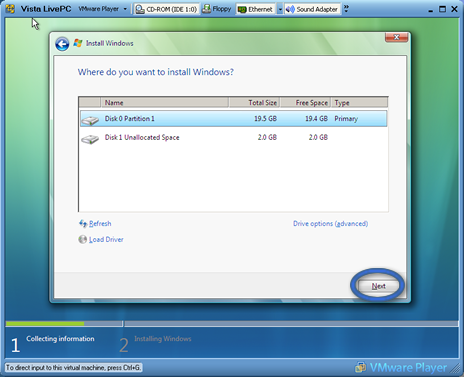This screenshot has height=377, width=464.
Task: Click the Load Driver disc icon
Action: (x=83, y=239)
